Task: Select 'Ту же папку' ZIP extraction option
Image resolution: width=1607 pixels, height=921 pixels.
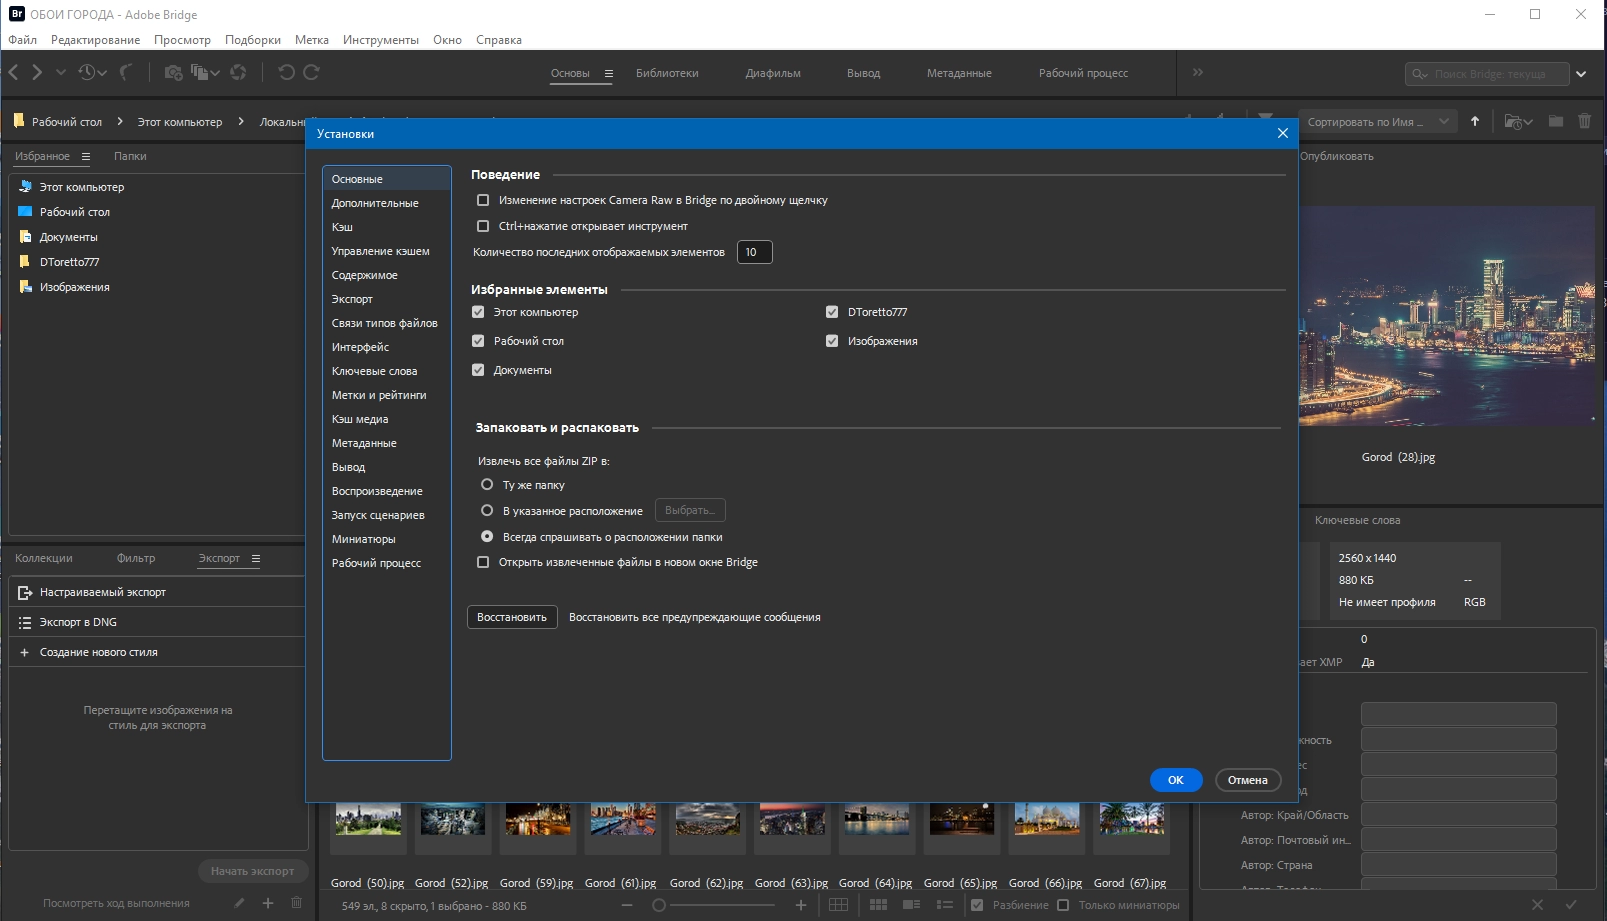Action: (x=487, y=485)
